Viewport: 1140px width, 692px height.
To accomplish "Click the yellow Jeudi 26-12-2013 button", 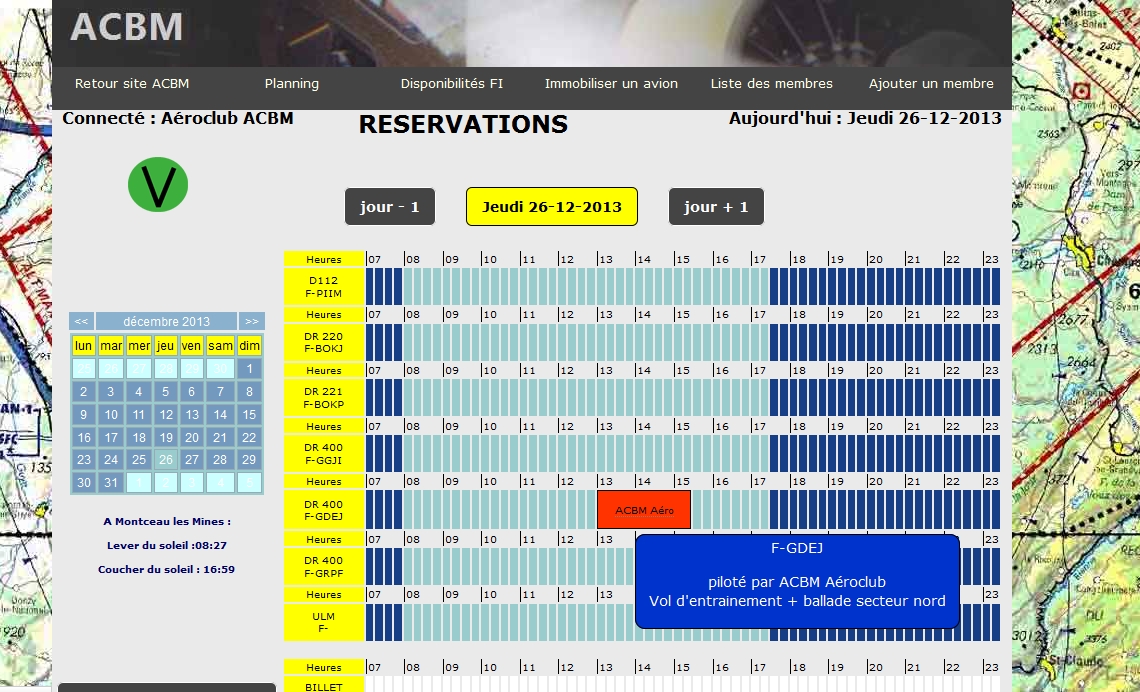I will coord(551,207).
